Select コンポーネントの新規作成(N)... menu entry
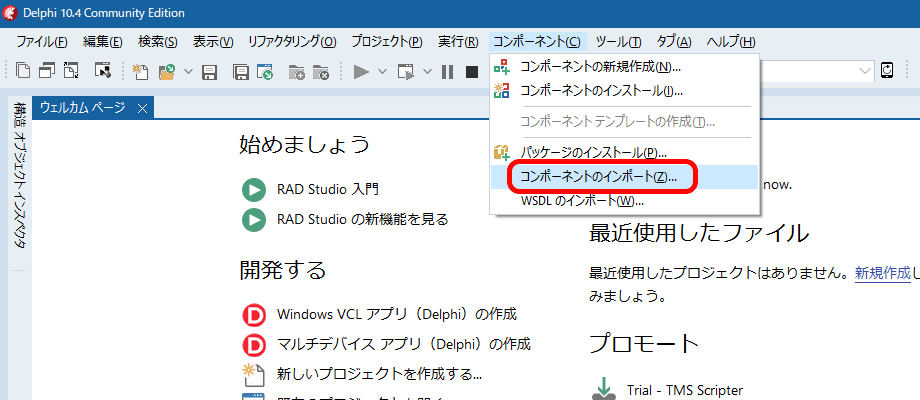920x400 pixels. coord(625,66)
